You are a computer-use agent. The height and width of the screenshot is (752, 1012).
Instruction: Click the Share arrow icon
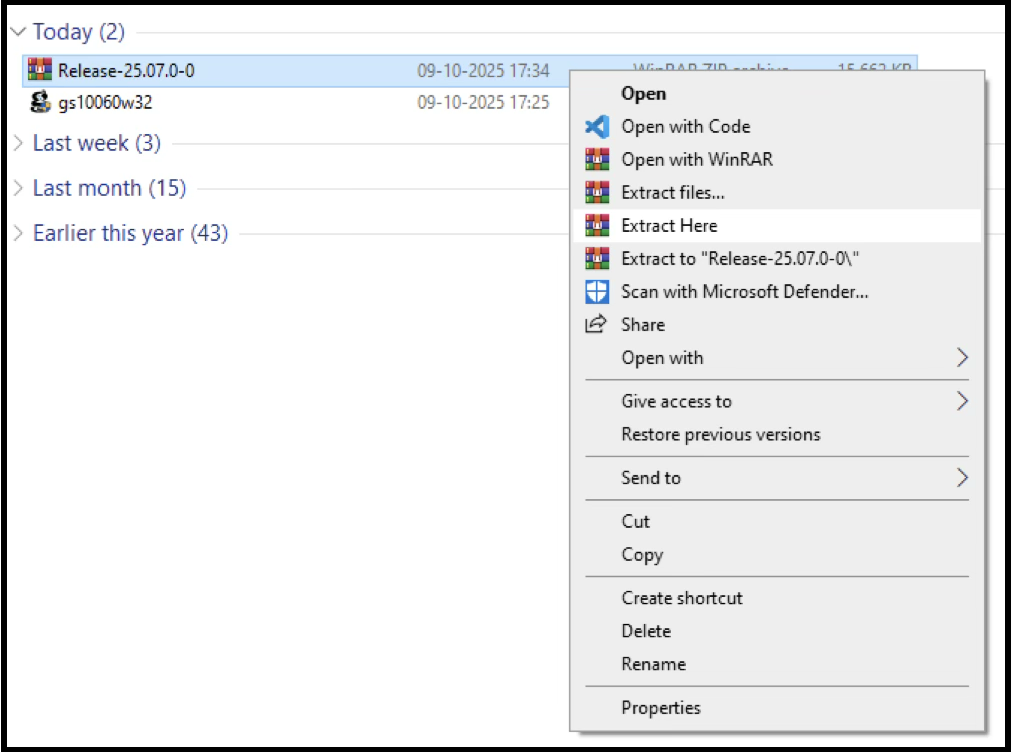click(x=597, y=324)
